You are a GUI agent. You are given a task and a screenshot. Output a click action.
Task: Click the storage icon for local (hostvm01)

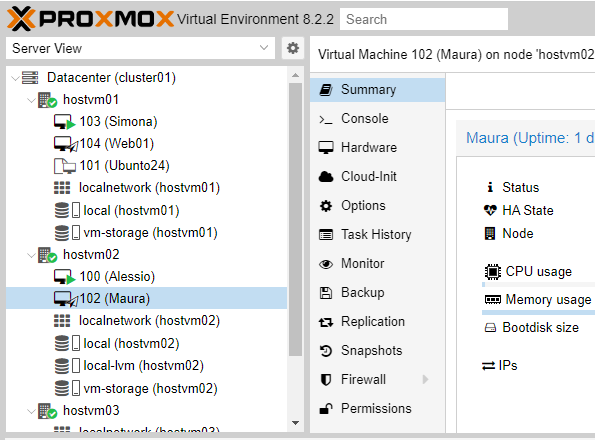click(x=67, y=210)
